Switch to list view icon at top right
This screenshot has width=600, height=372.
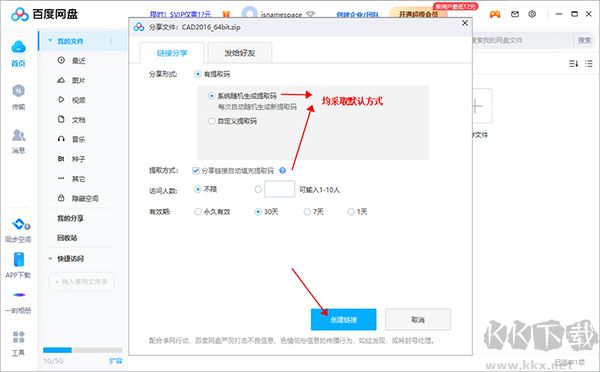(589, 64)
